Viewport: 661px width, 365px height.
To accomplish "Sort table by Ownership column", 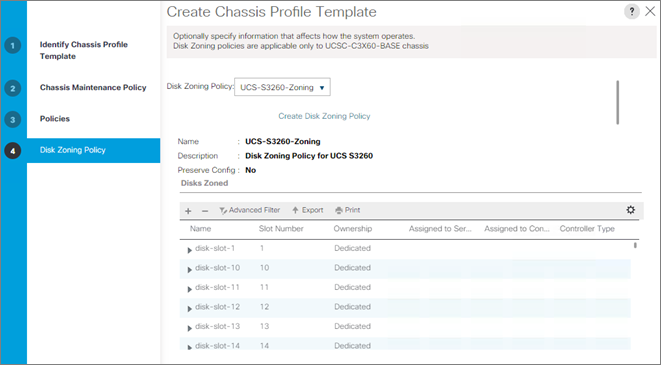I will [353, 229].
